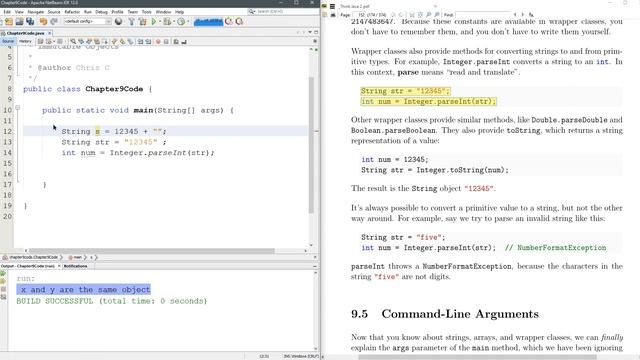
Task: Click the BUILD SUCCESSFUL output line
Action: click(x=112, y=301)
